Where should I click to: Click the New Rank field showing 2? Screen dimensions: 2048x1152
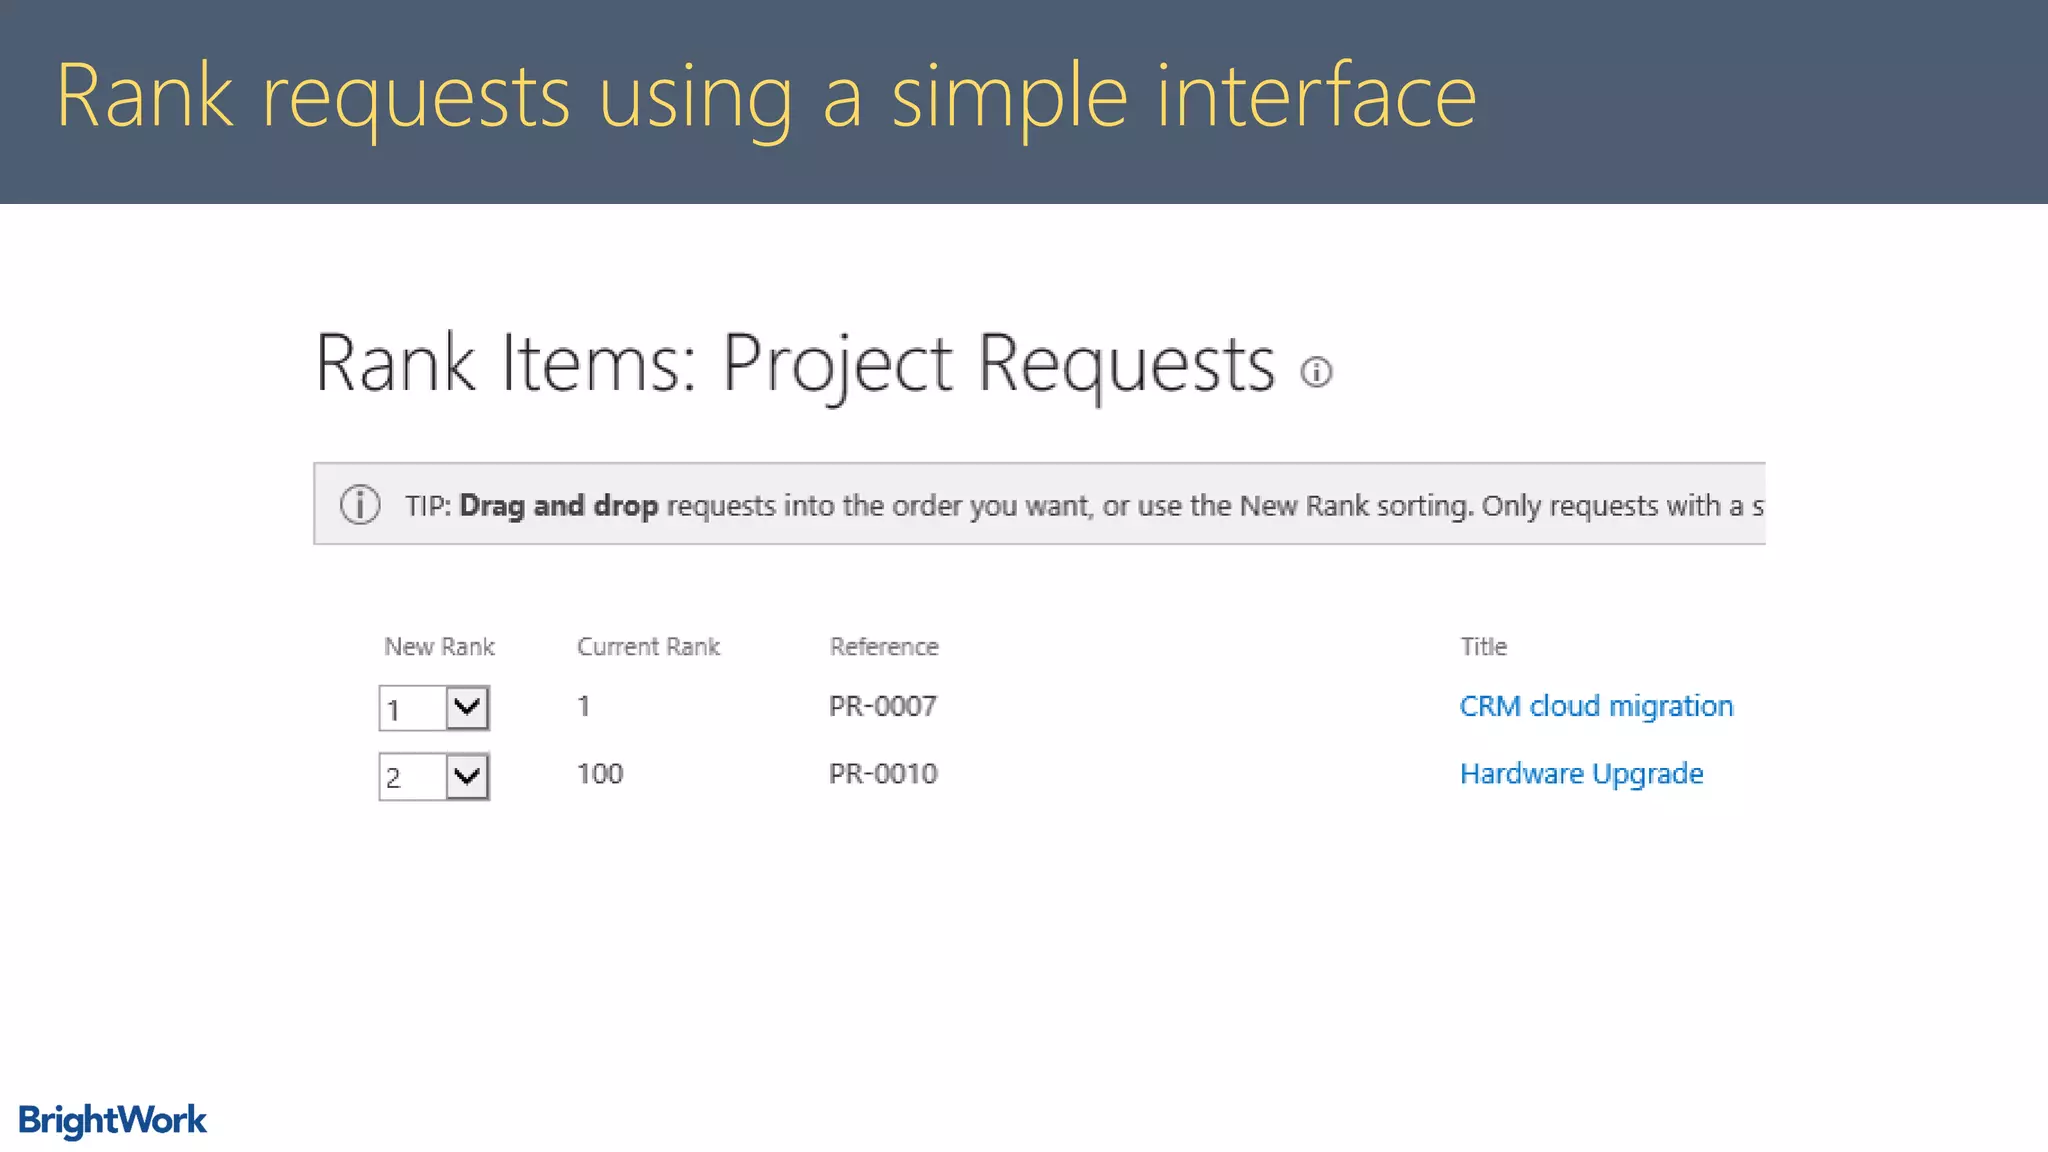[412, 777]
